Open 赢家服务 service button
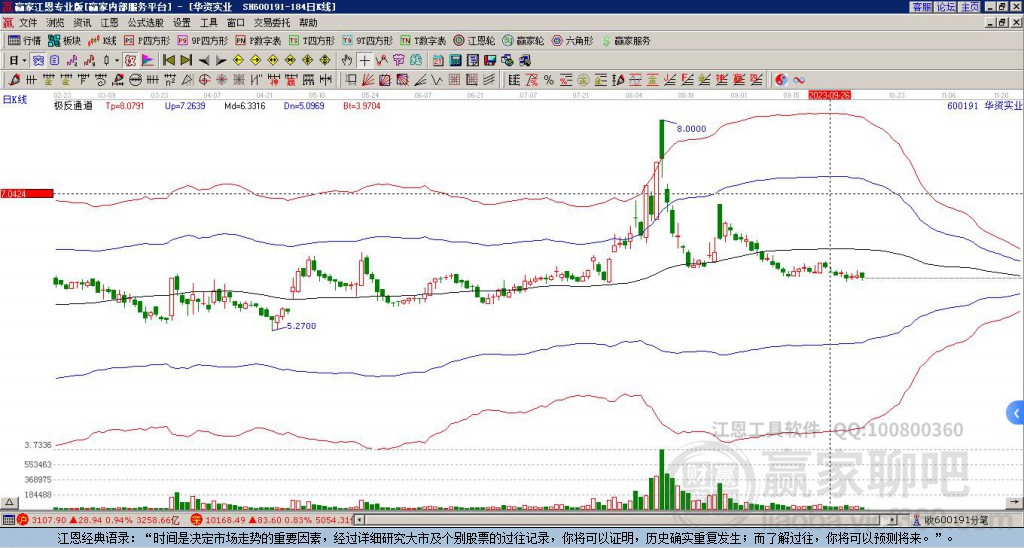 click(626, 40)
